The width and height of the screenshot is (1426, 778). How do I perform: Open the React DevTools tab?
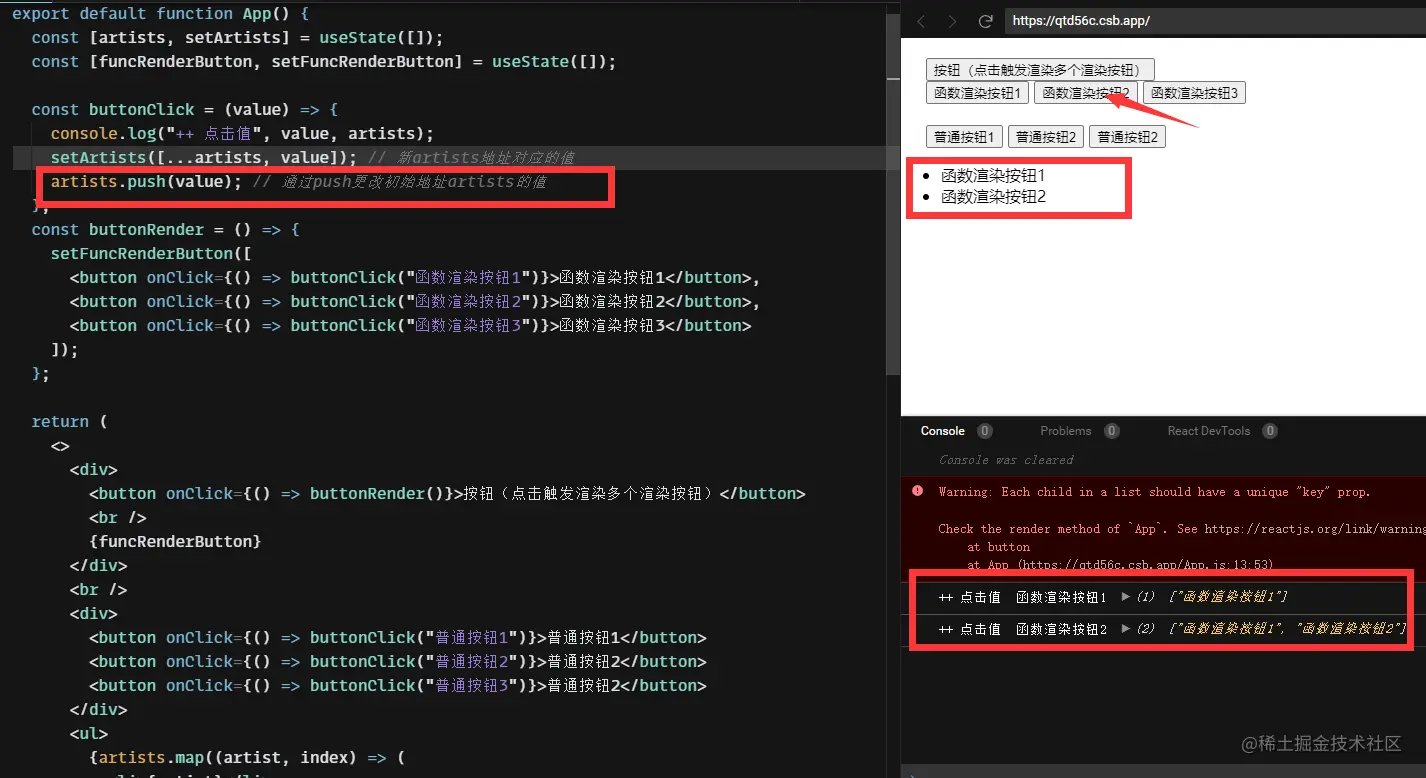[1209, 431]
